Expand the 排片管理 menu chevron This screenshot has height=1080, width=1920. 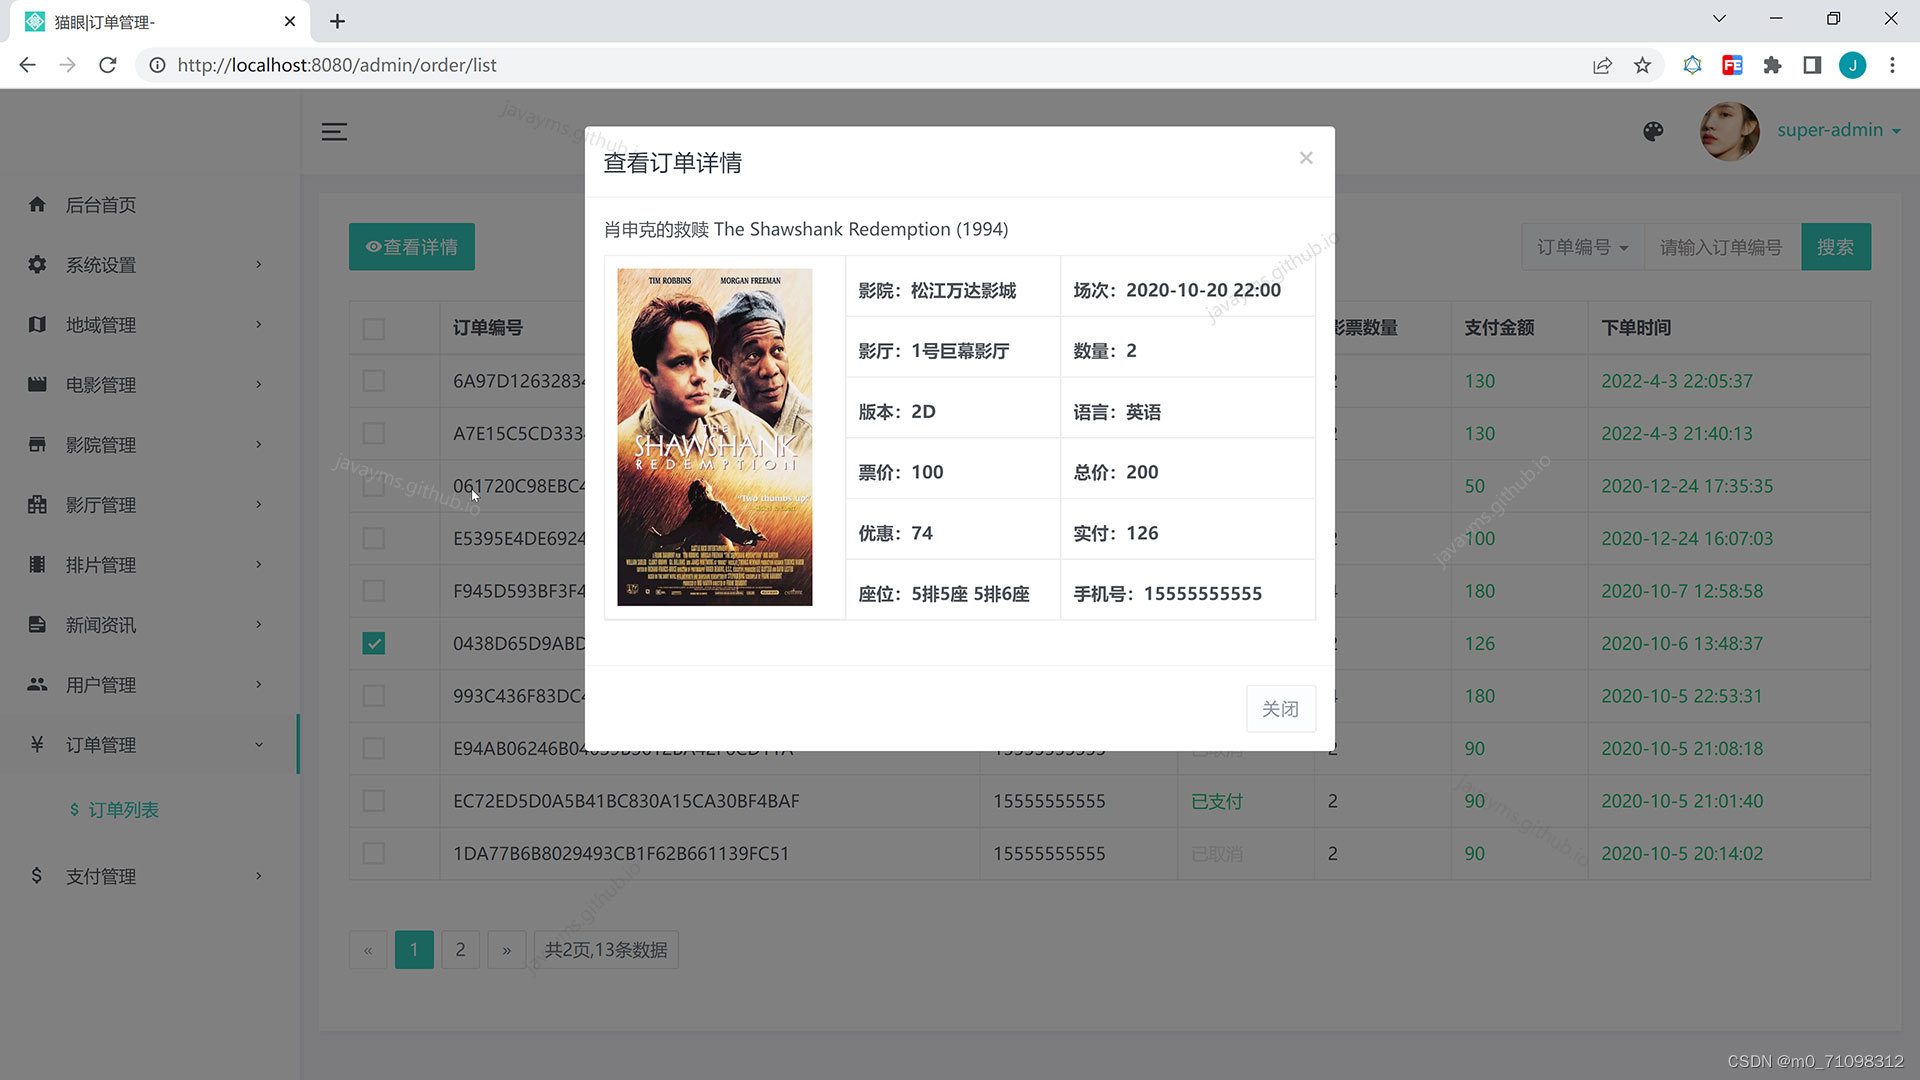tap(258, 564)
